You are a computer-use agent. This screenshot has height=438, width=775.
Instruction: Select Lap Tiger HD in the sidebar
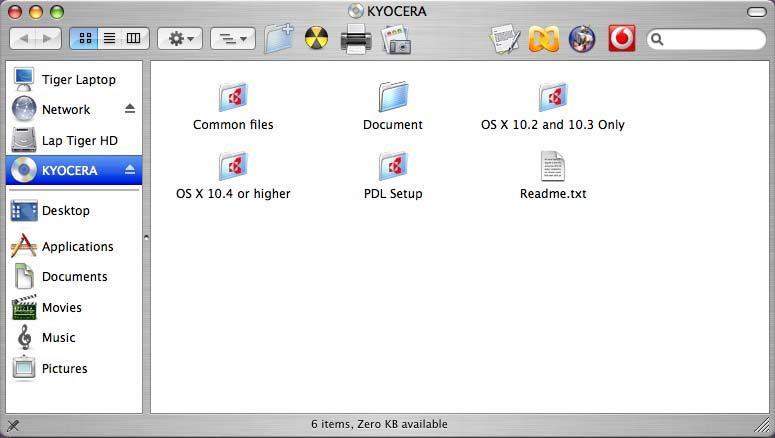pyautogui.click(x=74, y=140)
